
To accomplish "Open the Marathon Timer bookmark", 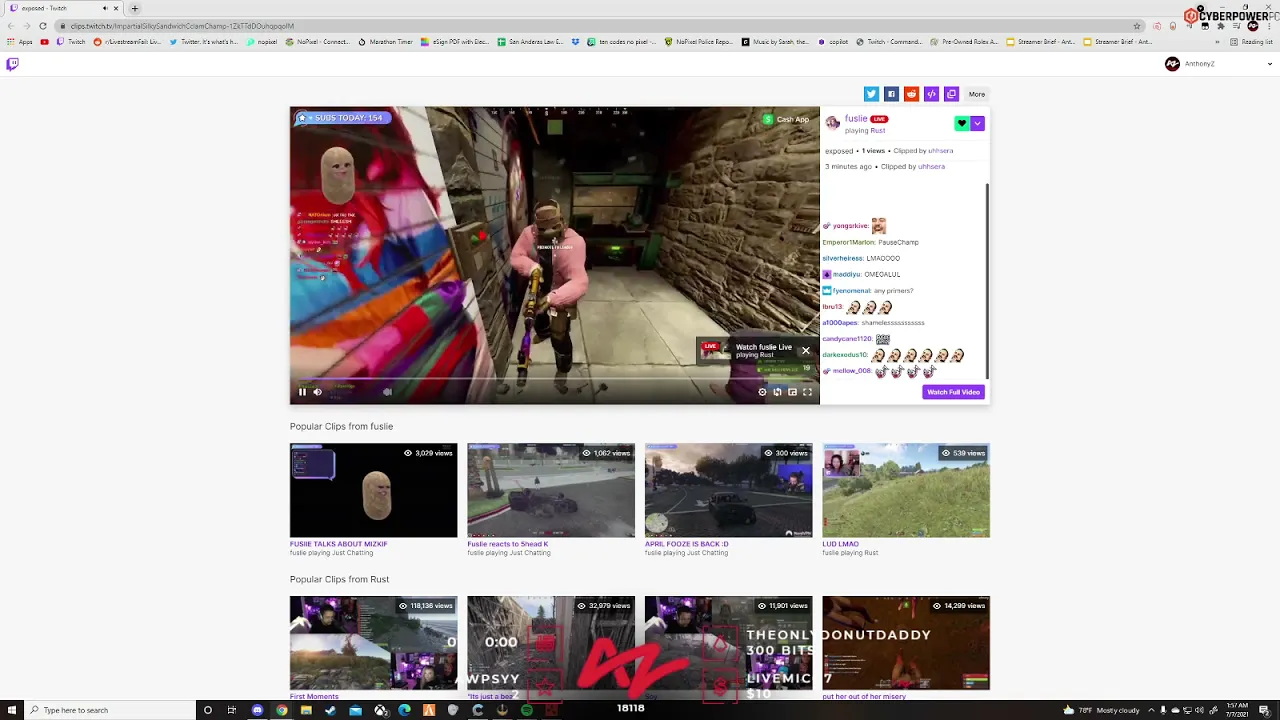I will (x=385, y=42).
